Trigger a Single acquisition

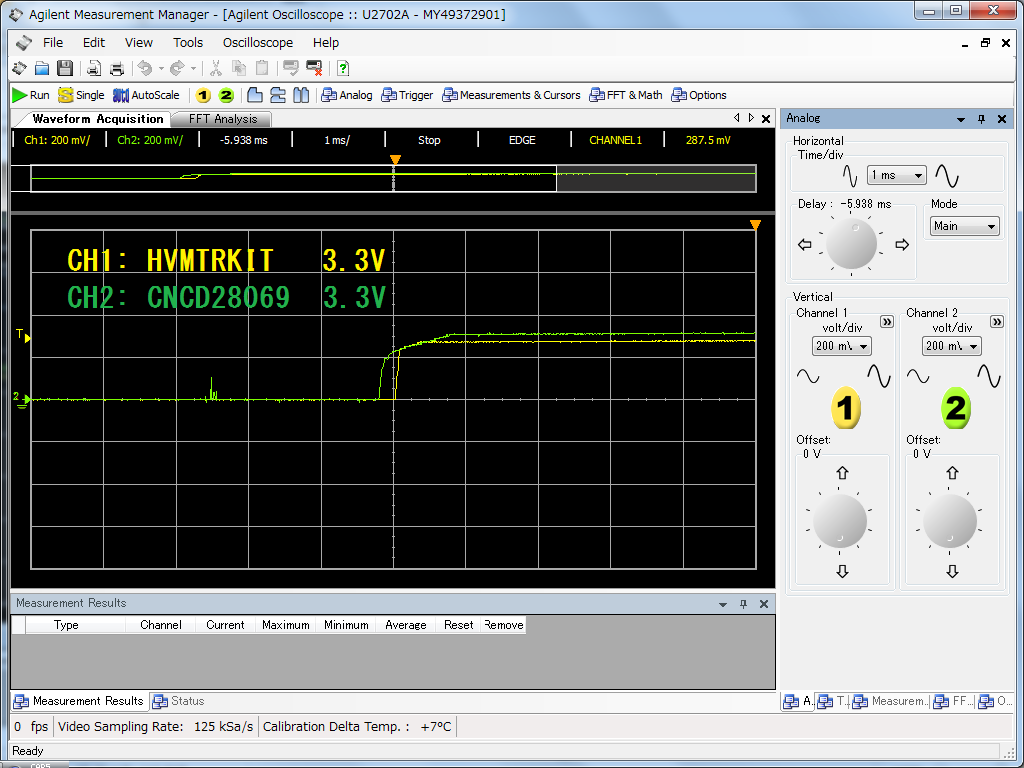[x=81, y=95]
